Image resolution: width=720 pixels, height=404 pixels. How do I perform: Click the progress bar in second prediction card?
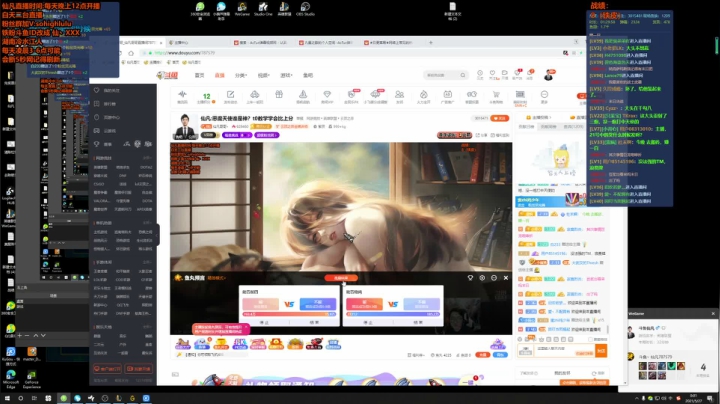393,314
